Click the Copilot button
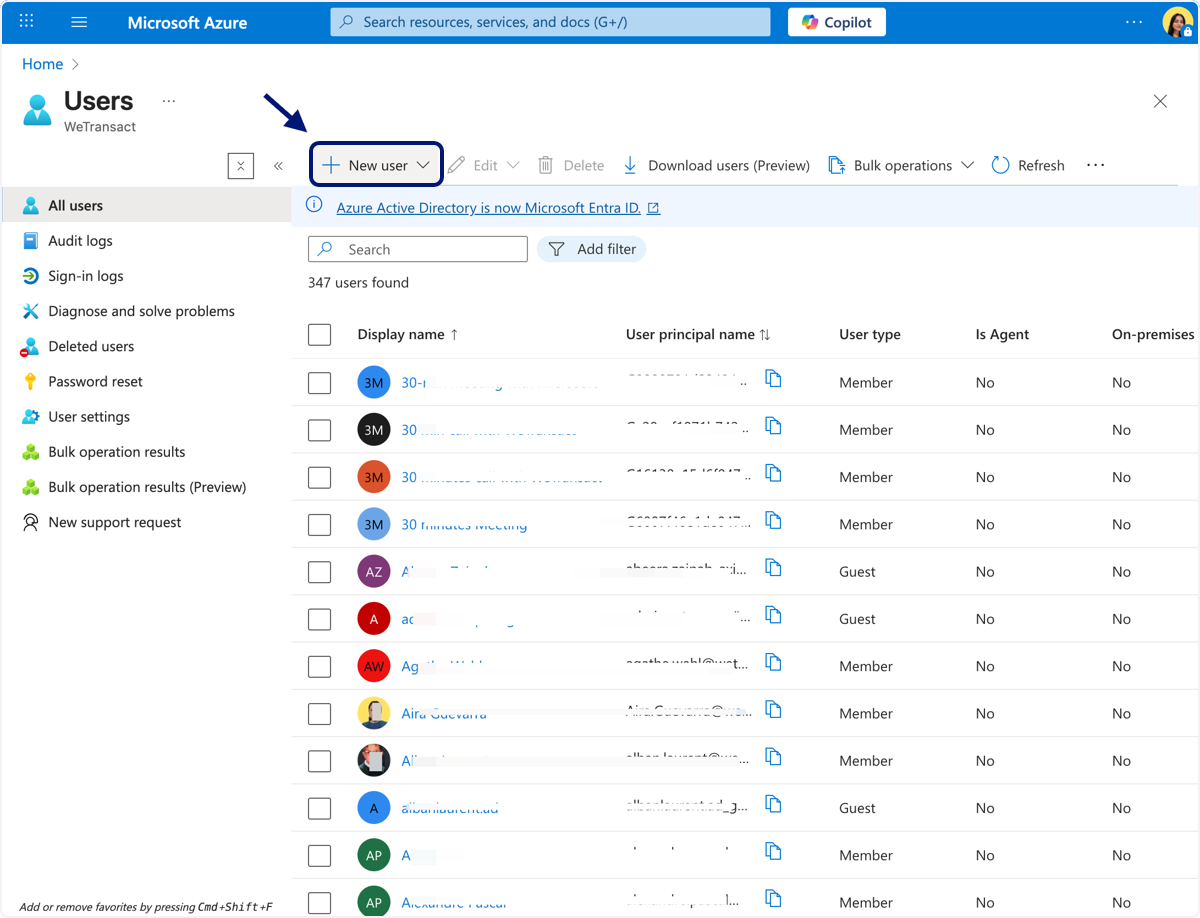 pyautogui.click(x=837, y=22)
